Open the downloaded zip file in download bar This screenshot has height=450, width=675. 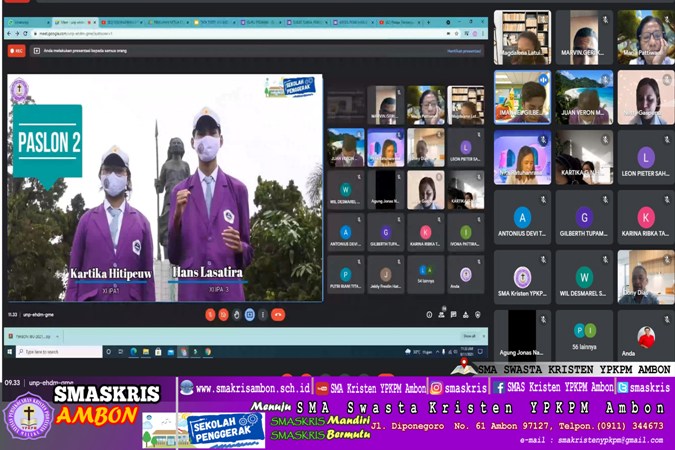(x=30, y=336)
